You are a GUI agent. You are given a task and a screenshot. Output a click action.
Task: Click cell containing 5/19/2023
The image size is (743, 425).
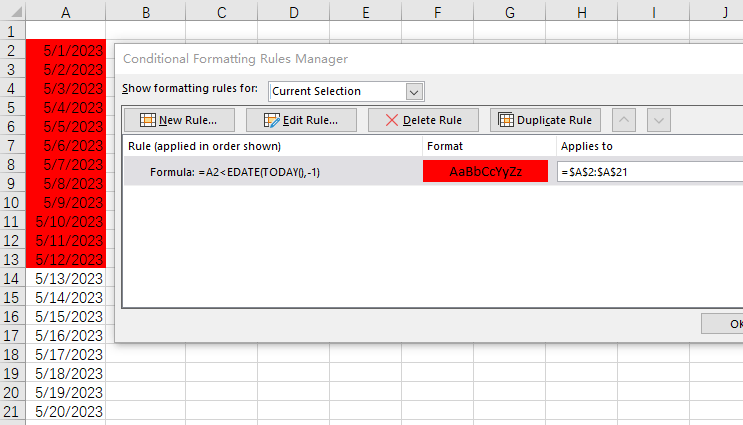[x=66, y=392]
